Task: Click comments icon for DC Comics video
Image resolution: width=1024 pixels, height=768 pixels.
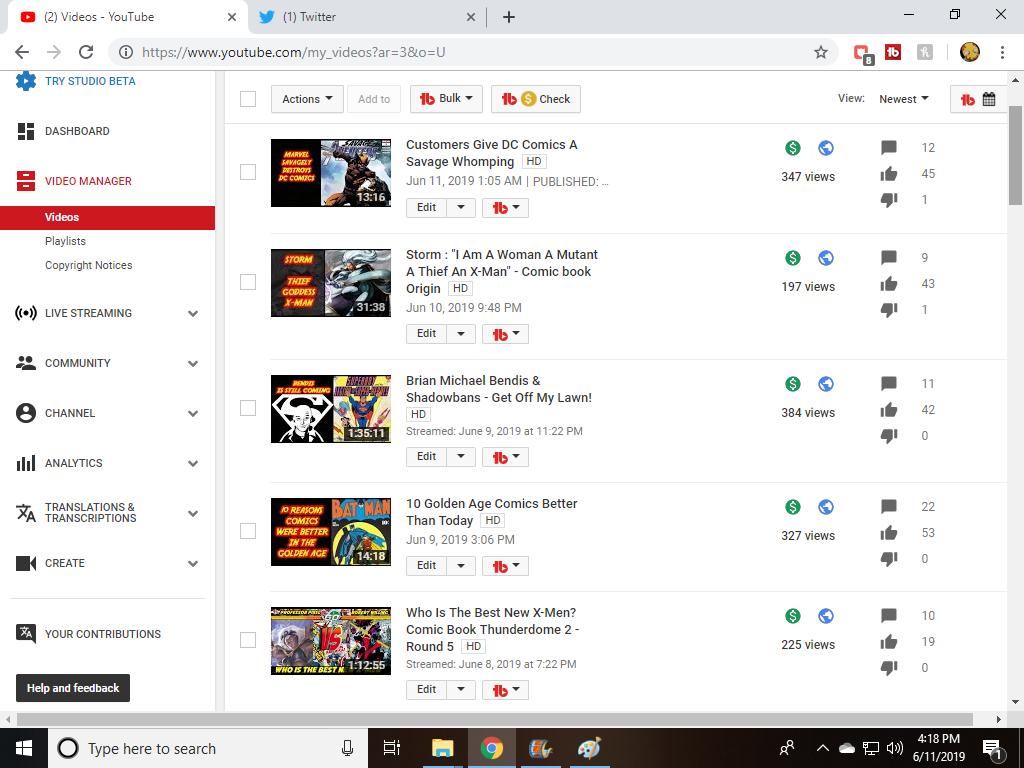Action: tap(889, 148)
